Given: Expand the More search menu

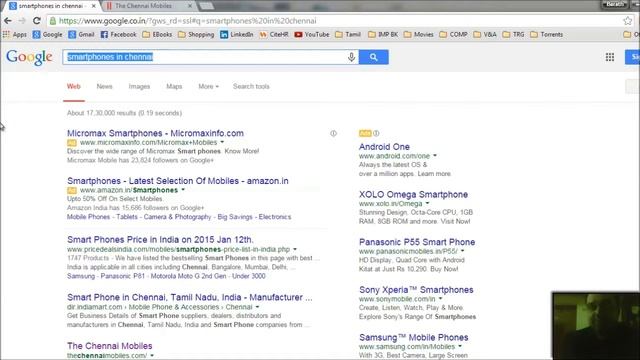Looking at the screenshot, I should click(208, 87).
